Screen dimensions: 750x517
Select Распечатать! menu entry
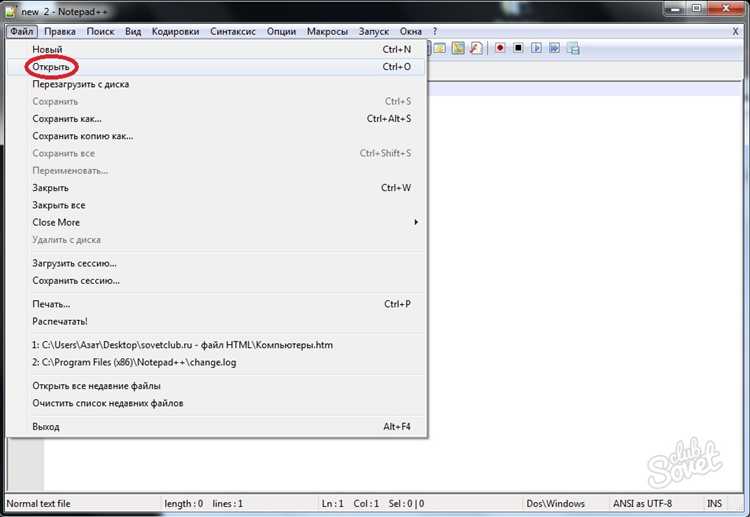click(x=216, y=321)
